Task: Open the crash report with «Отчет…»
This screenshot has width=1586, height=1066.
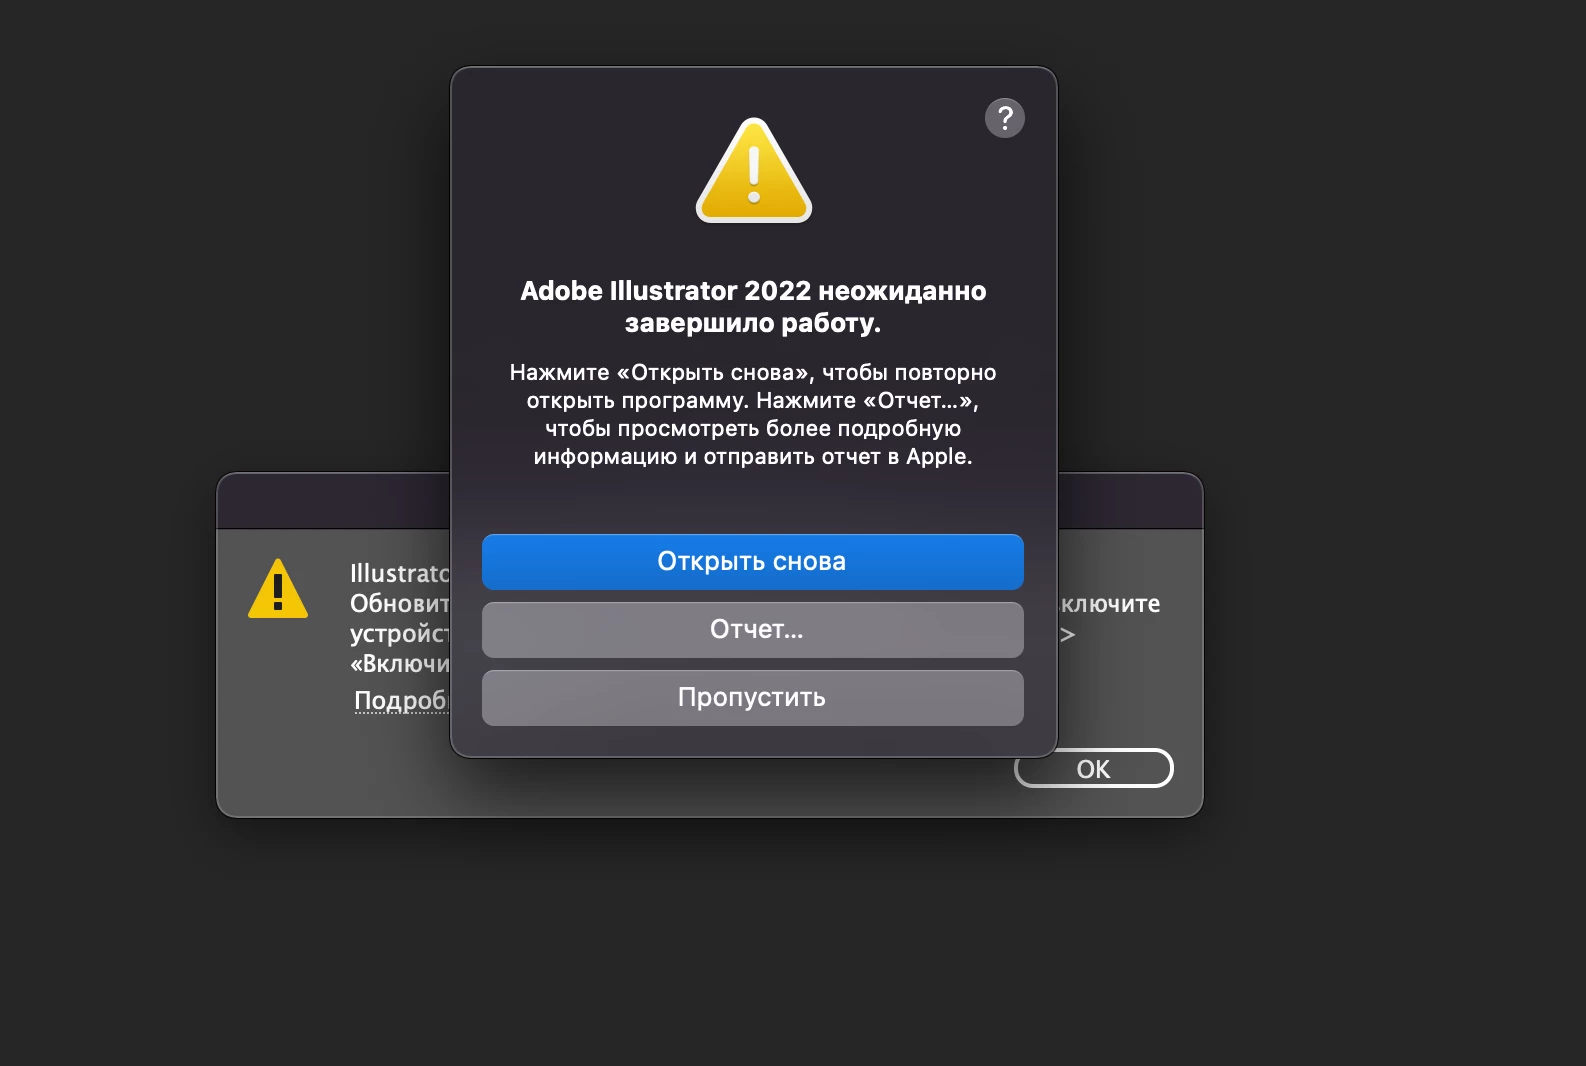Action: click(x=753, y=630)
